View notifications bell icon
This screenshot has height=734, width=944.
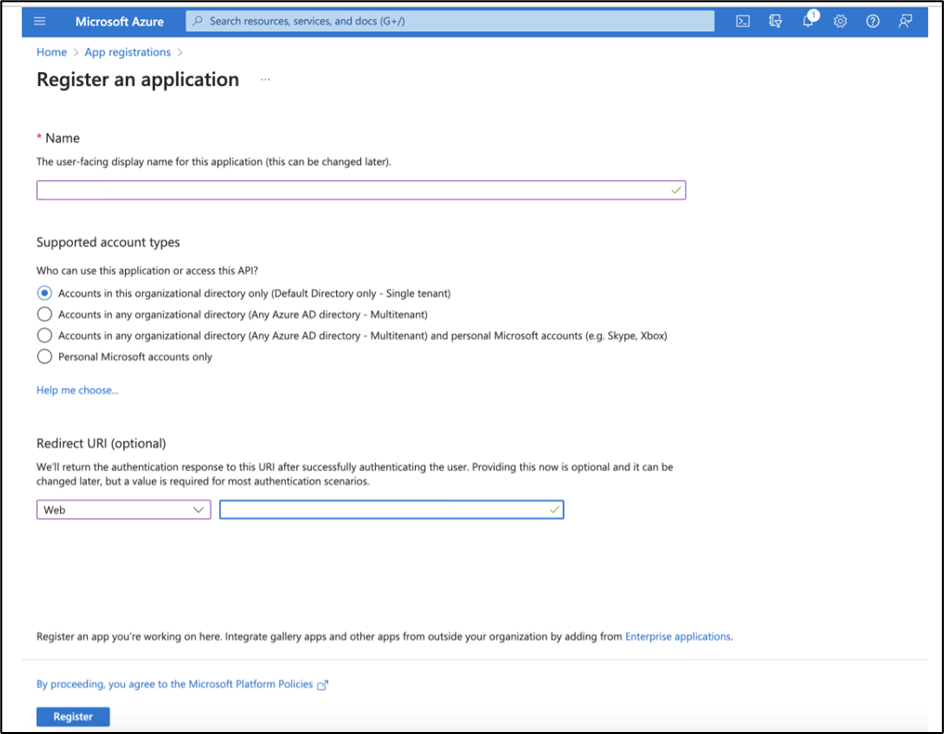[808, 21]
